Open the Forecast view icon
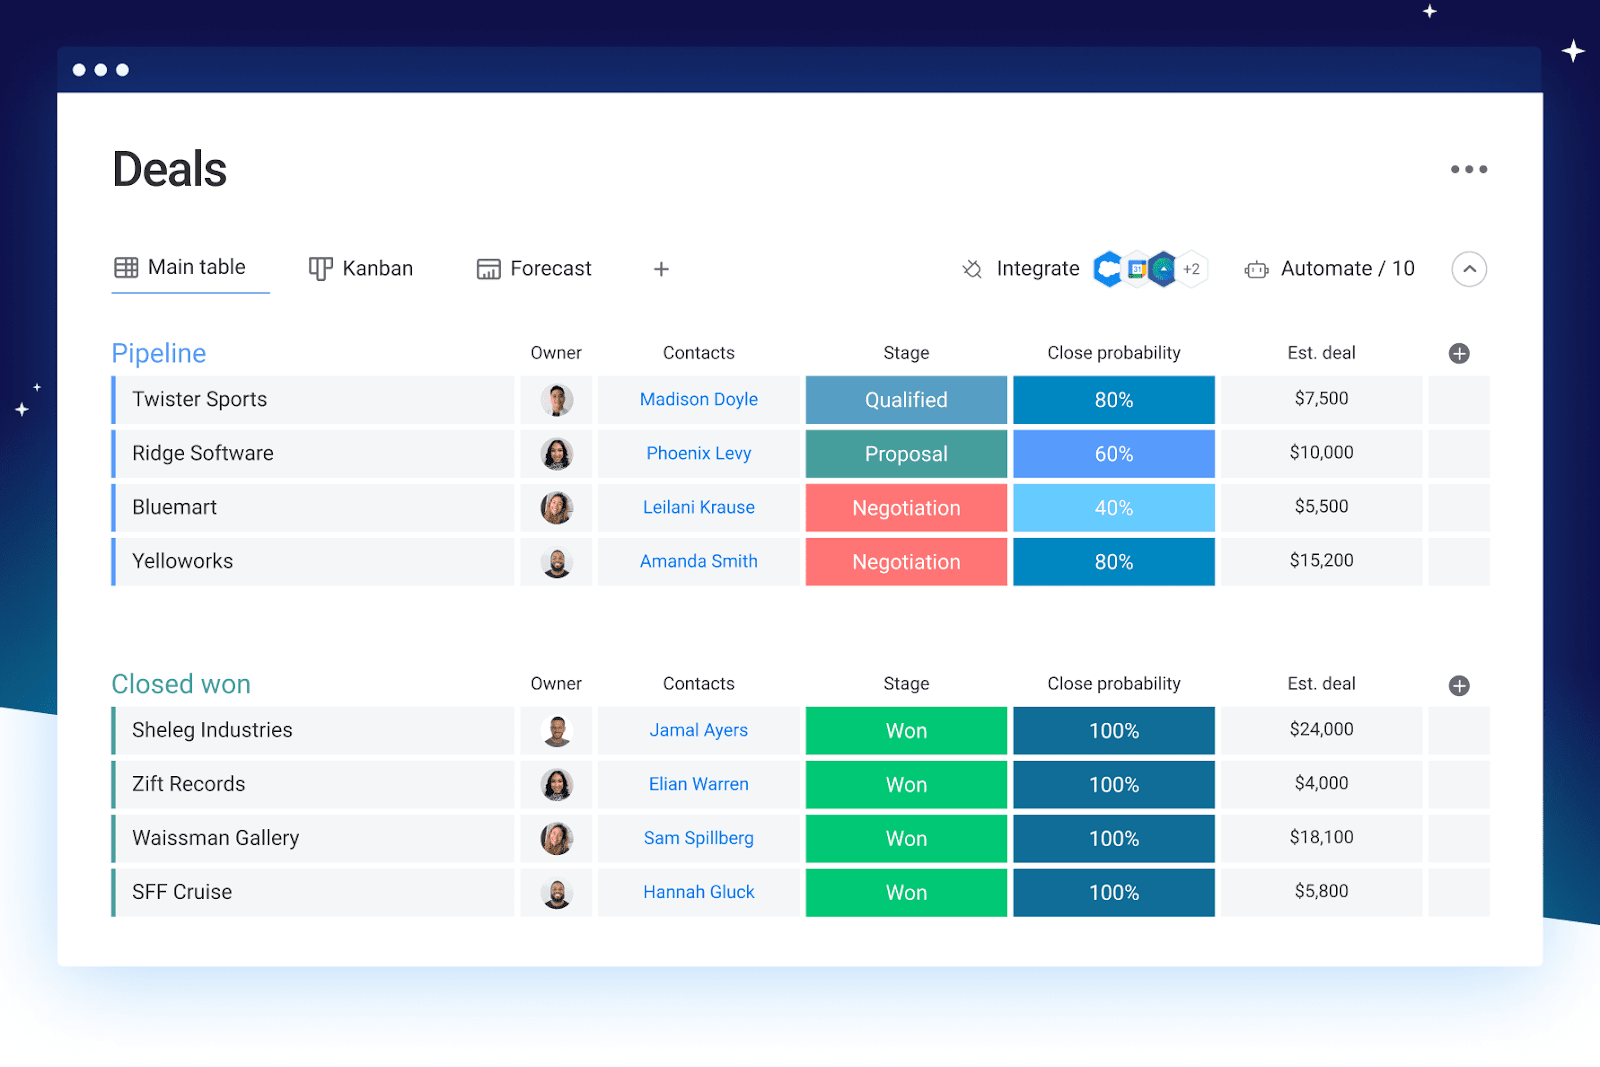The image size is (1600, 1067). [488, 268]
